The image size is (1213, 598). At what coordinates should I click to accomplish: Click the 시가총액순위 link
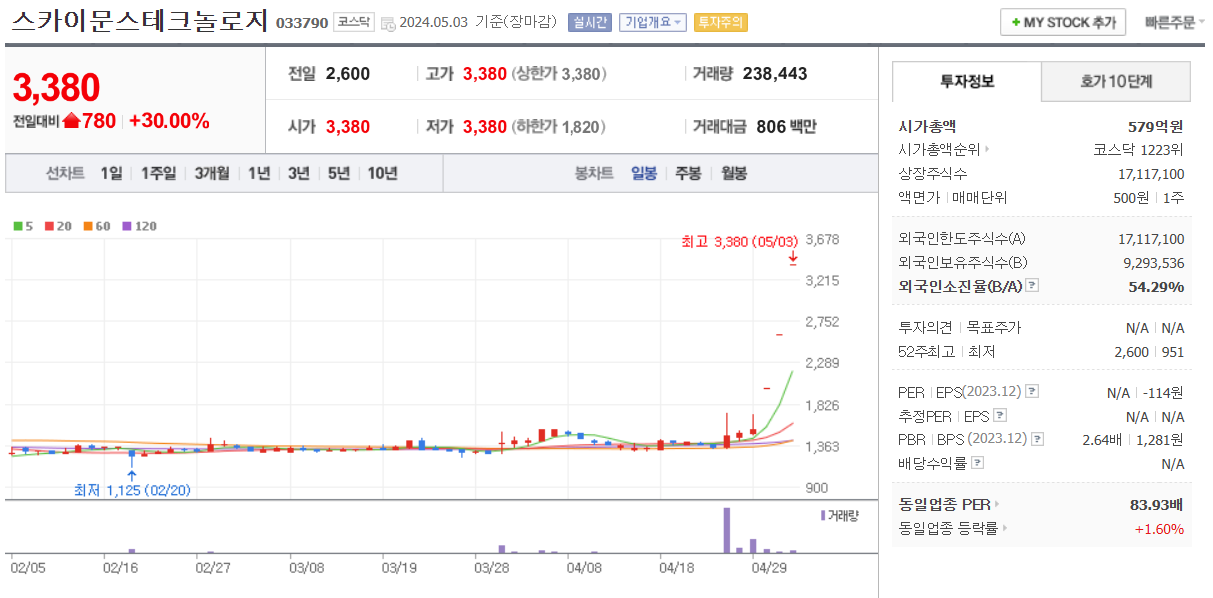click(939, 150)
